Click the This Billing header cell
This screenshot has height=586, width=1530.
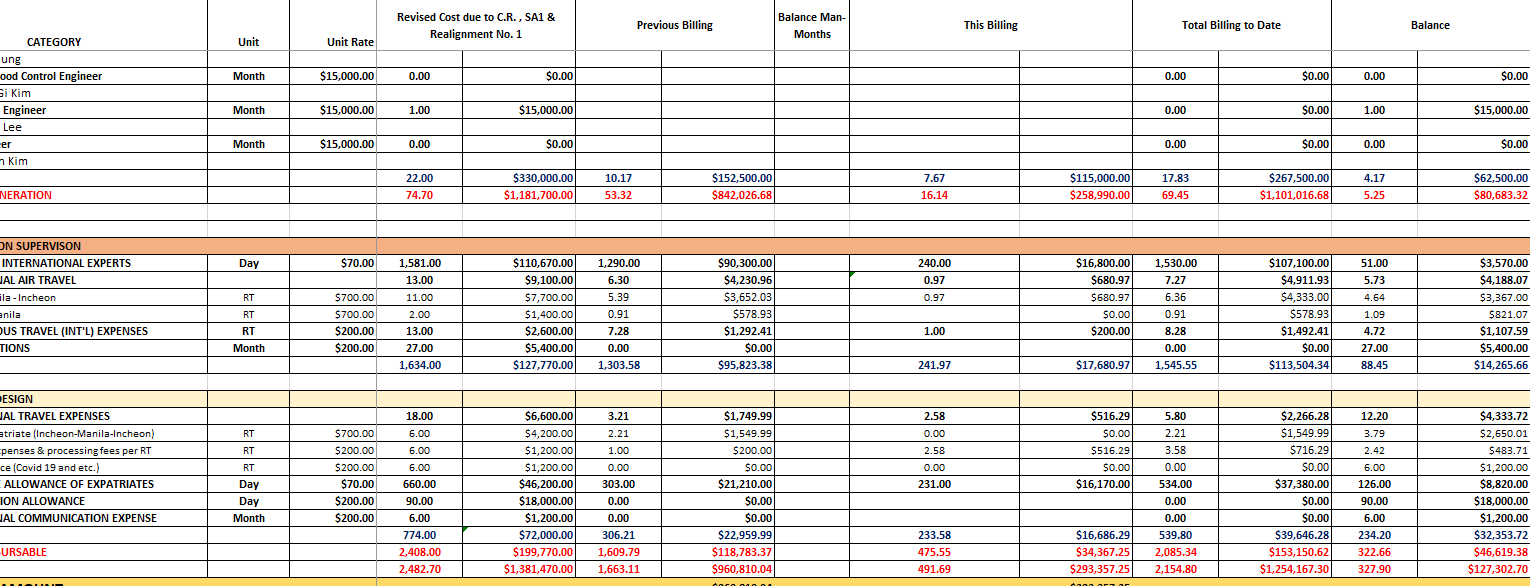tap(992, 25)
